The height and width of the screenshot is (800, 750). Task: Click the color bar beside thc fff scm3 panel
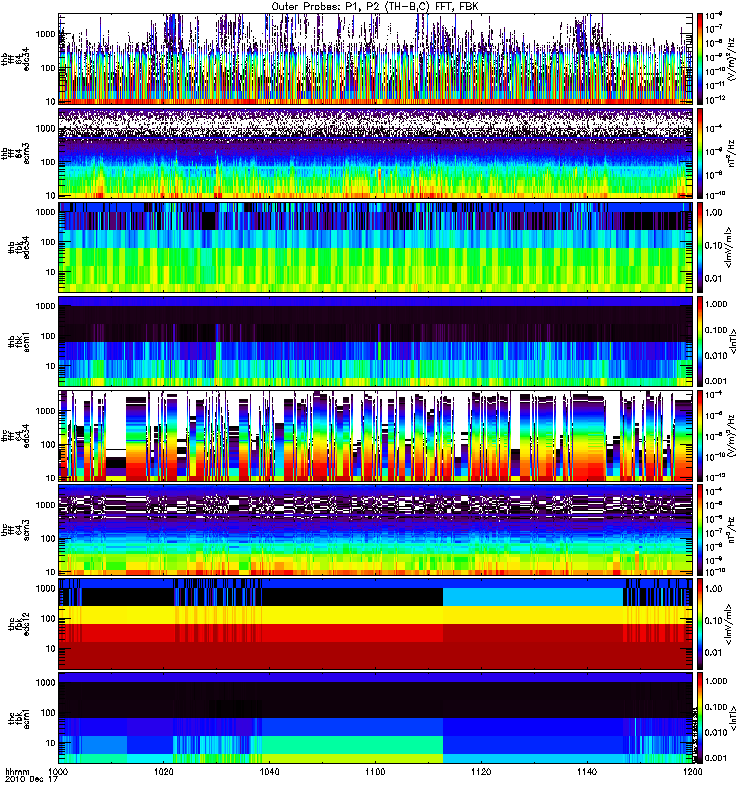(700, 529)
